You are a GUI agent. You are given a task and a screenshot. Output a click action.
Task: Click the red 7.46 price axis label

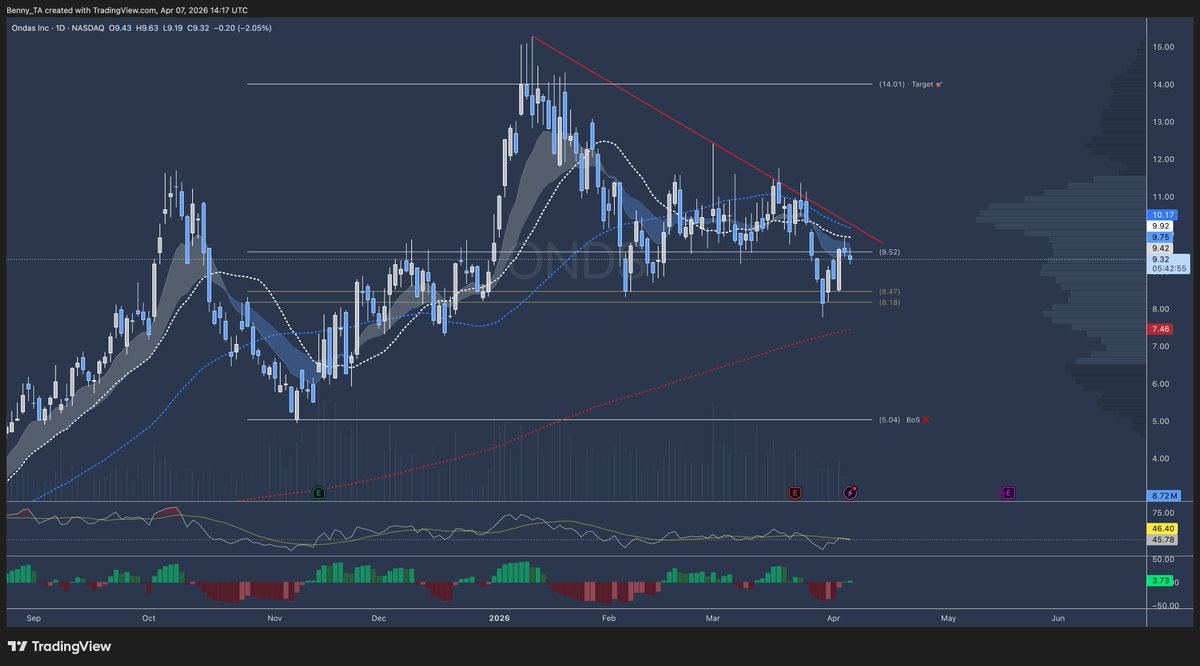coord(1160,329)
